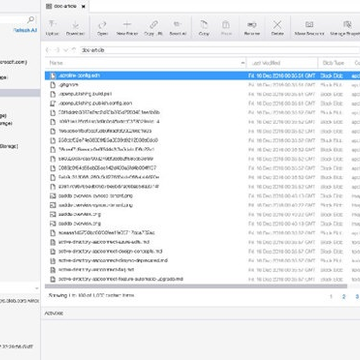Select active-directory-aadconnect-azure-adfs.md file
Viewport: 360px width, 360px height.
[x=104, y=242]
